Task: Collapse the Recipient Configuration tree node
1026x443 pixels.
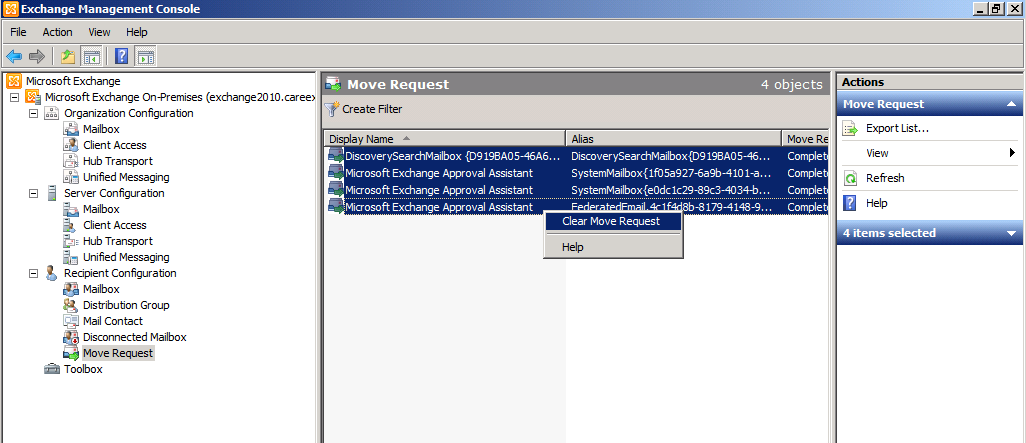Action: (x=33, y=274)
